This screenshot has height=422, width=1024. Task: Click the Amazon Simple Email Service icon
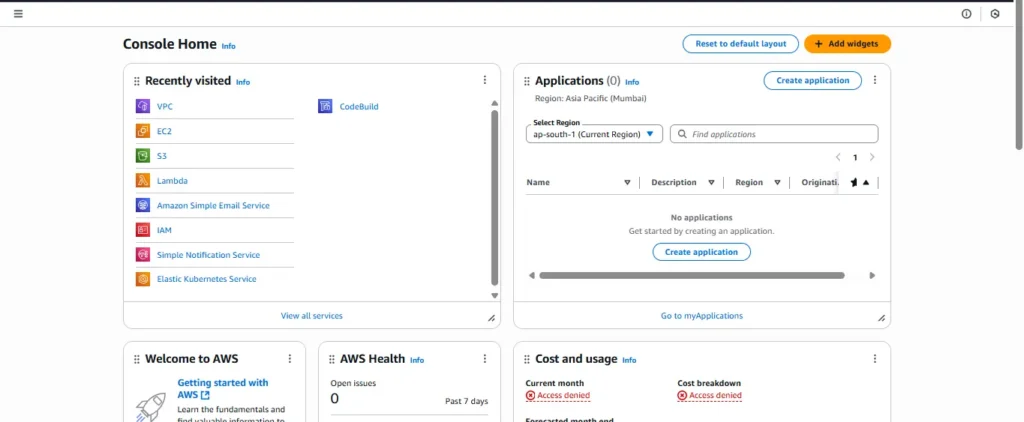(x=143, y=205)
